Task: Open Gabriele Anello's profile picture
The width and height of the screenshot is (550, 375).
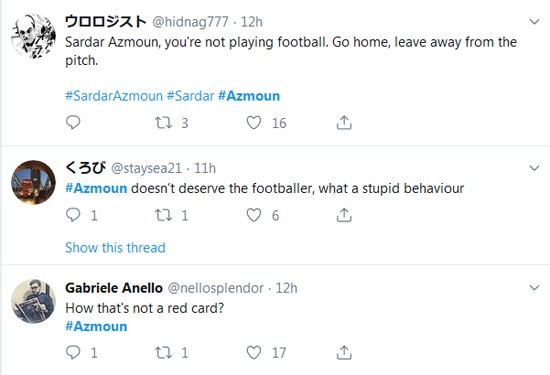Action: tap(33, 301)
